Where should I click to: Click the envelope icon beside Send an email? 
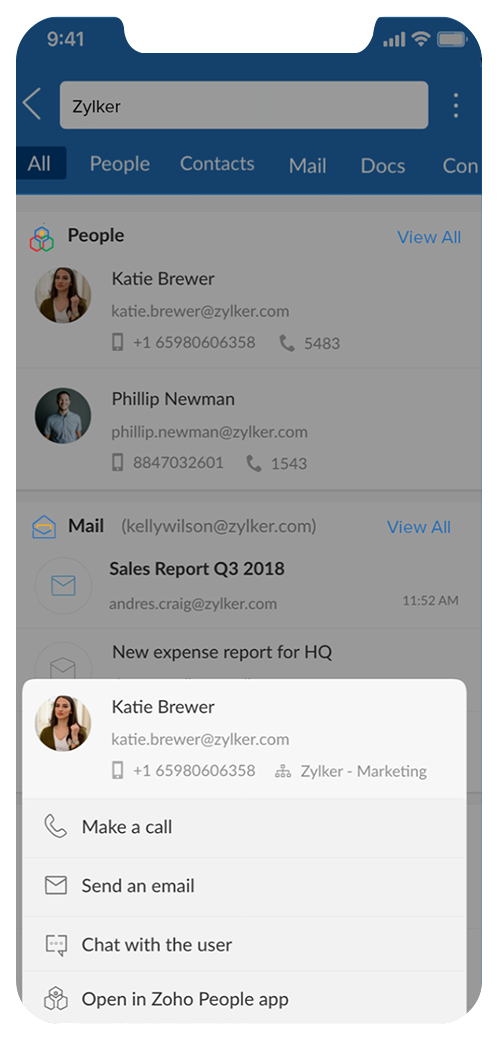[x=56, y=885]
